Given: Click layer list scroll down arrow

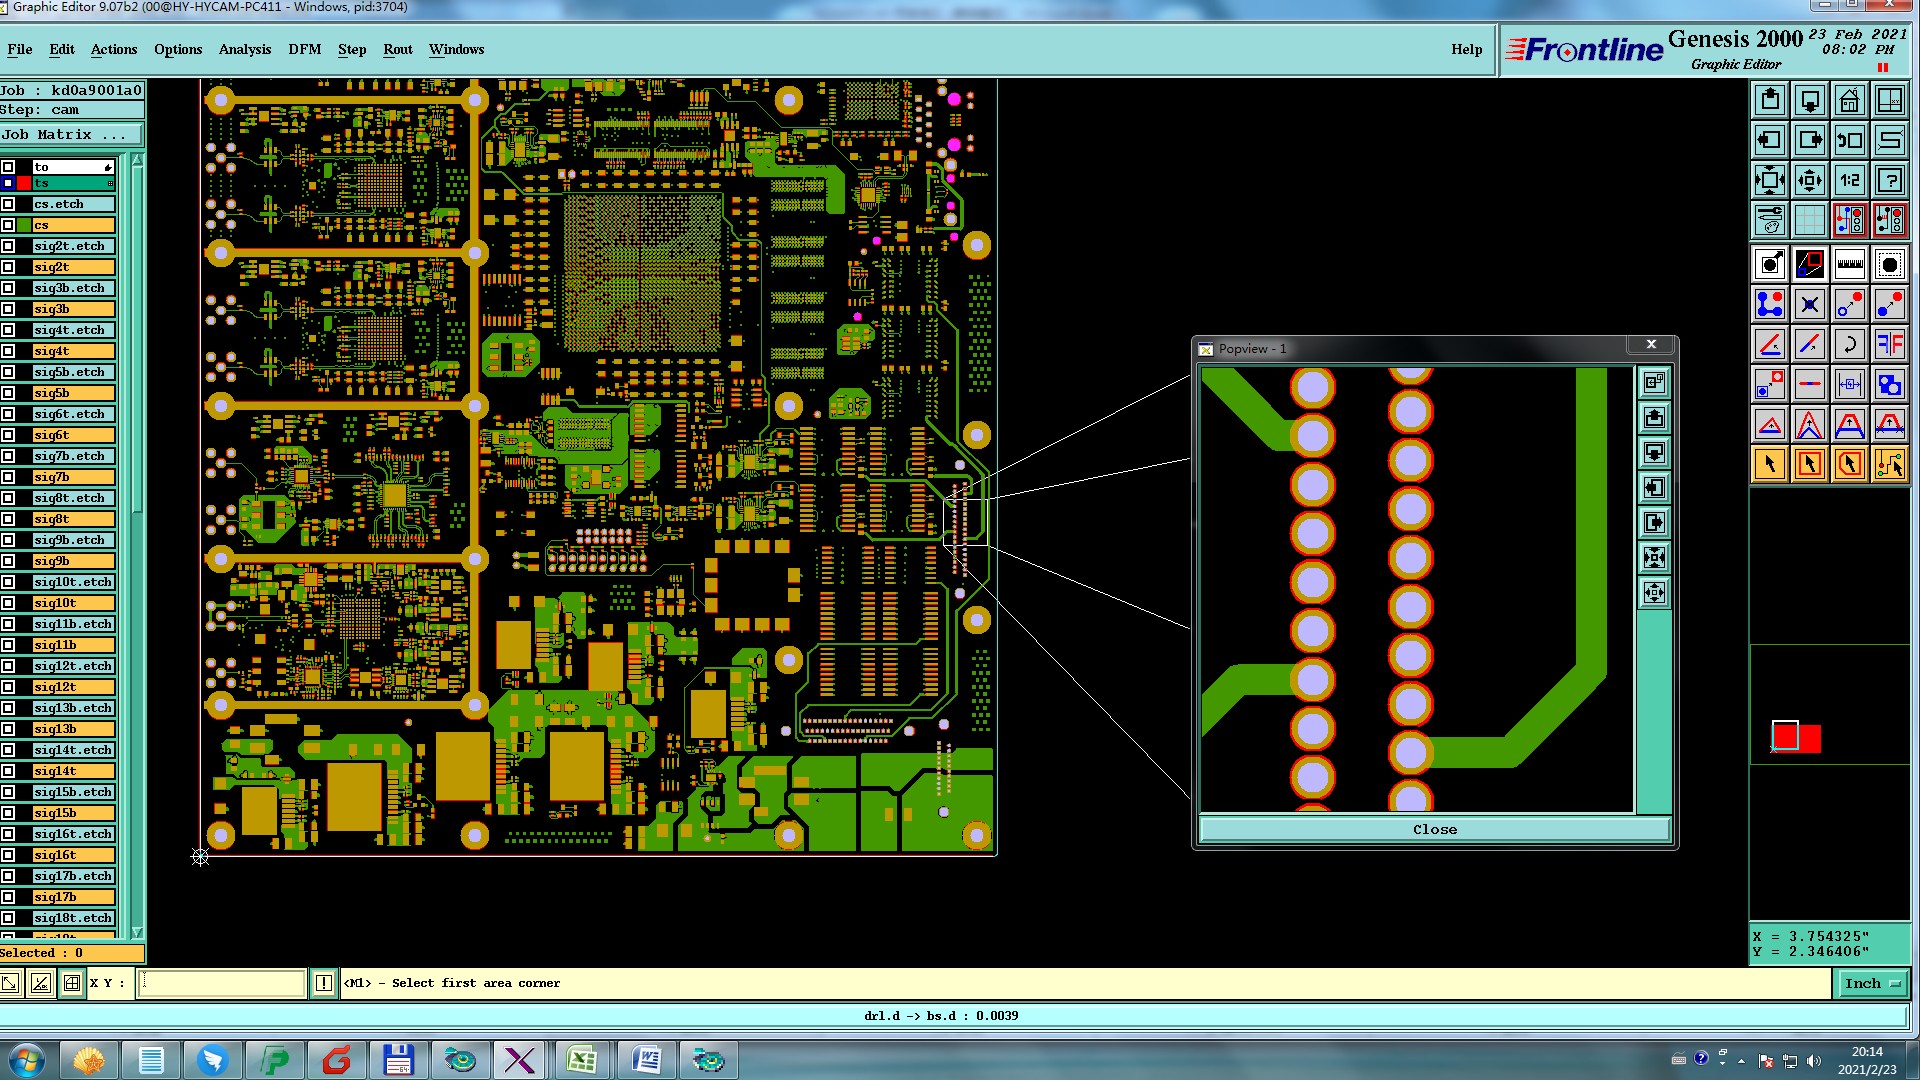Looking at the screenshot, I should [x=137, y=932].
